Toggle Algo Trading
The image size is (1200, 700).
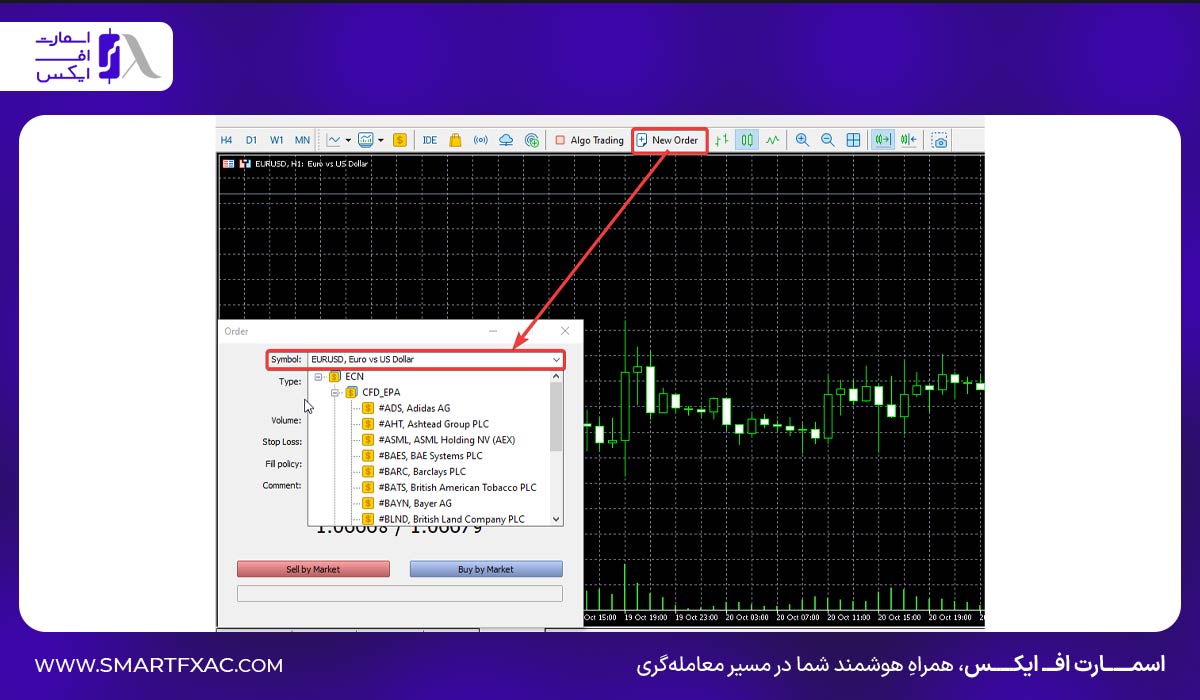coord(589,141)
